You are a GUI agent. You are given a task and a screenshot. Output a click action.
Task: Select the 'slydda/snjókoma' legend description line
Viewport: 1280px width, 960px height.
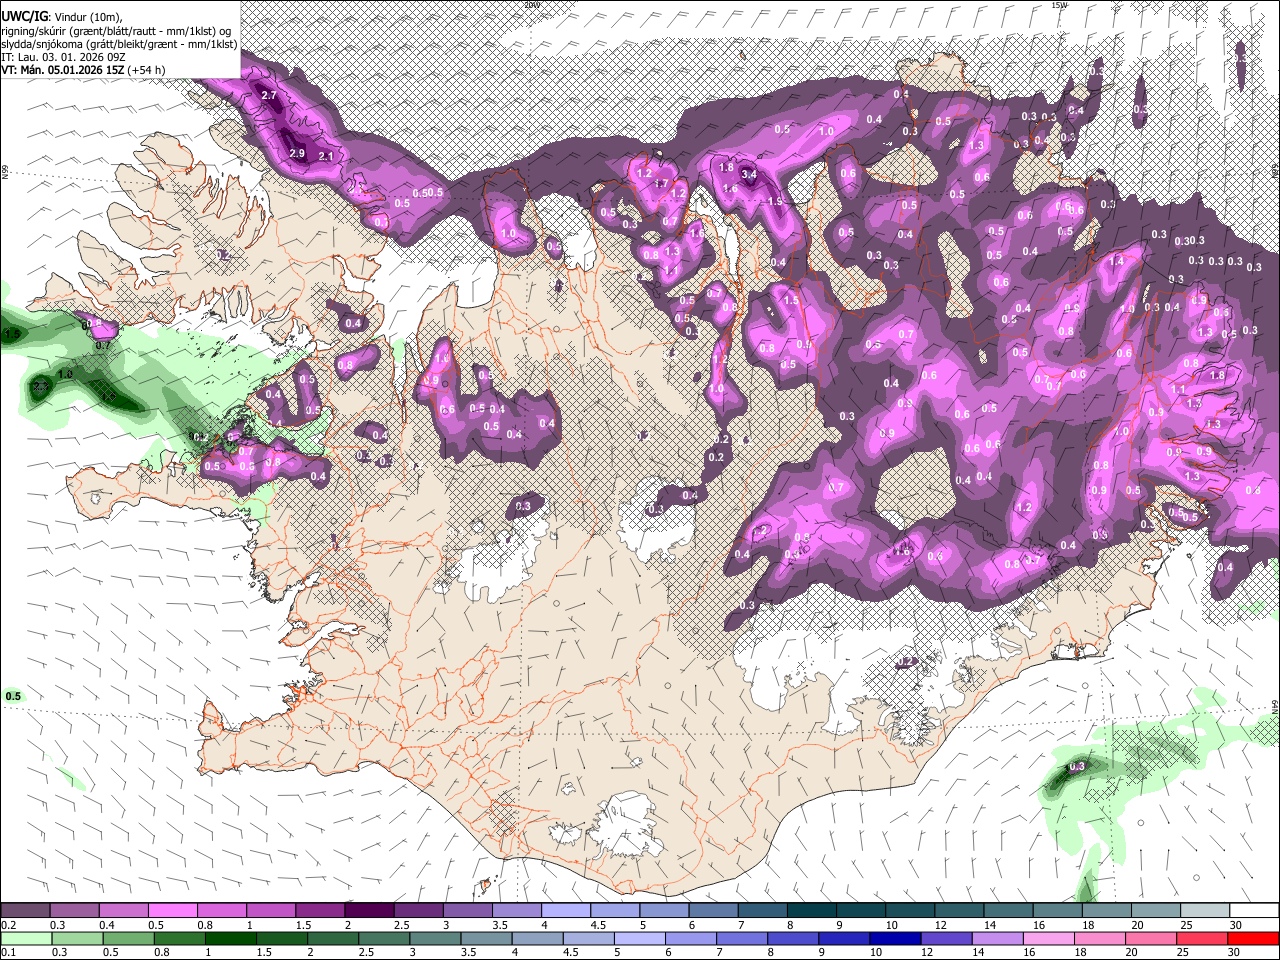tap(119, 44)
